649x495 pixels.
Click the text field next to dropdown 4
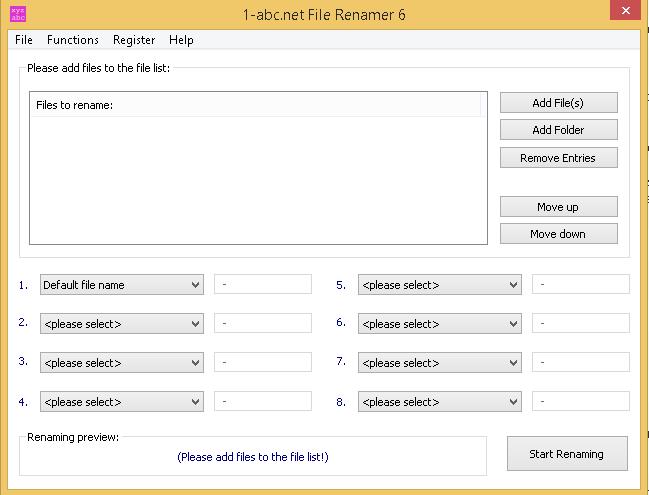point(263,401)
